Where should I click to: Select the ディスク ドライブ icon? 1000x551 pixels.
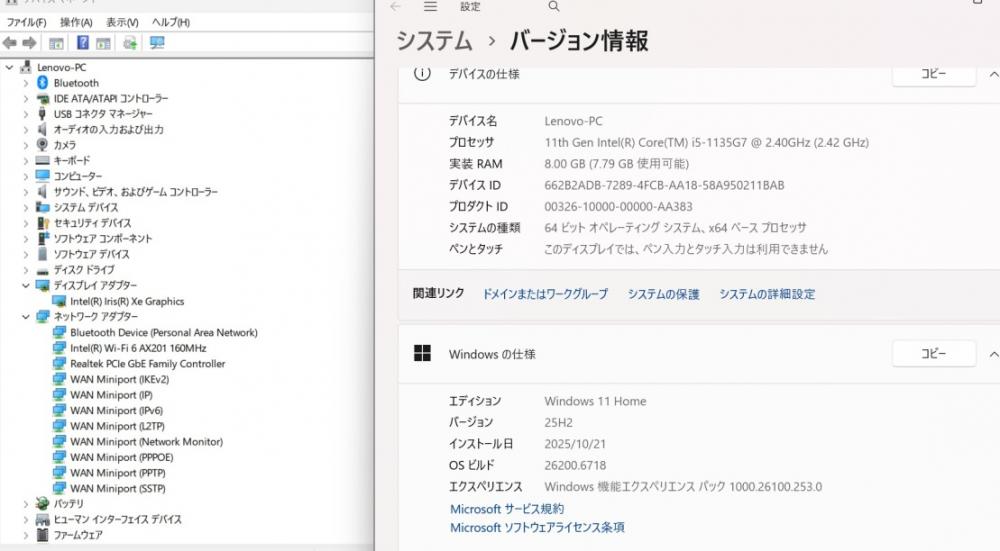click(x=43, y=270)
